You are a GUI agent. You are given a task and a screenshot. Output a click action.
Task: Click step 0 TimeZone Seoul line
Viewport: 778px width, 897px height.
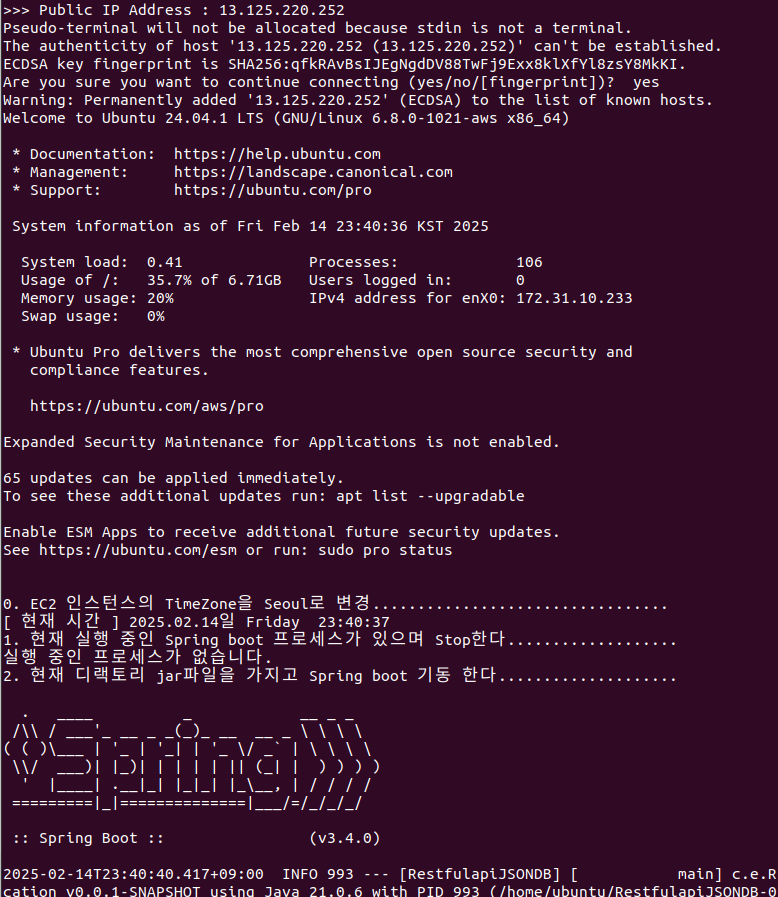point(335,604)
